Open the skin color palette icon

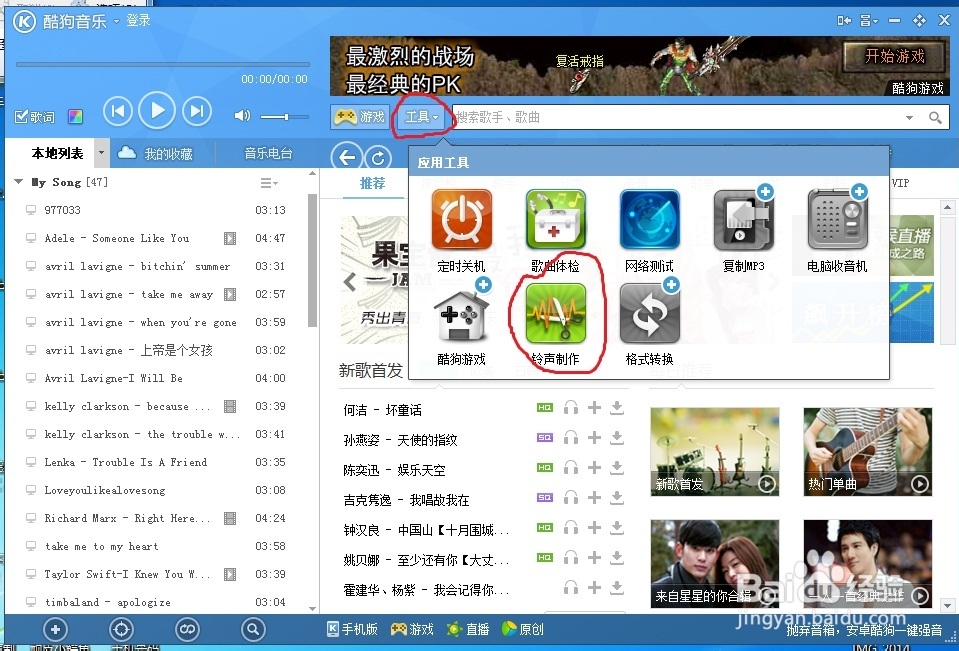75,116
